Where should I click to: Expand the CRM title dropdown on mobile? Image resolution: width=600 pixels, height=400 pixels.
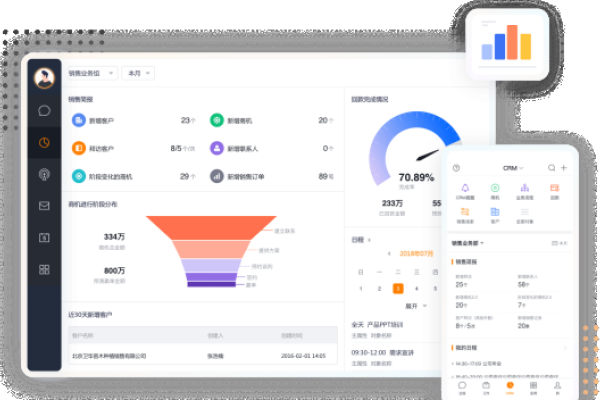click(x=513, y=168)
